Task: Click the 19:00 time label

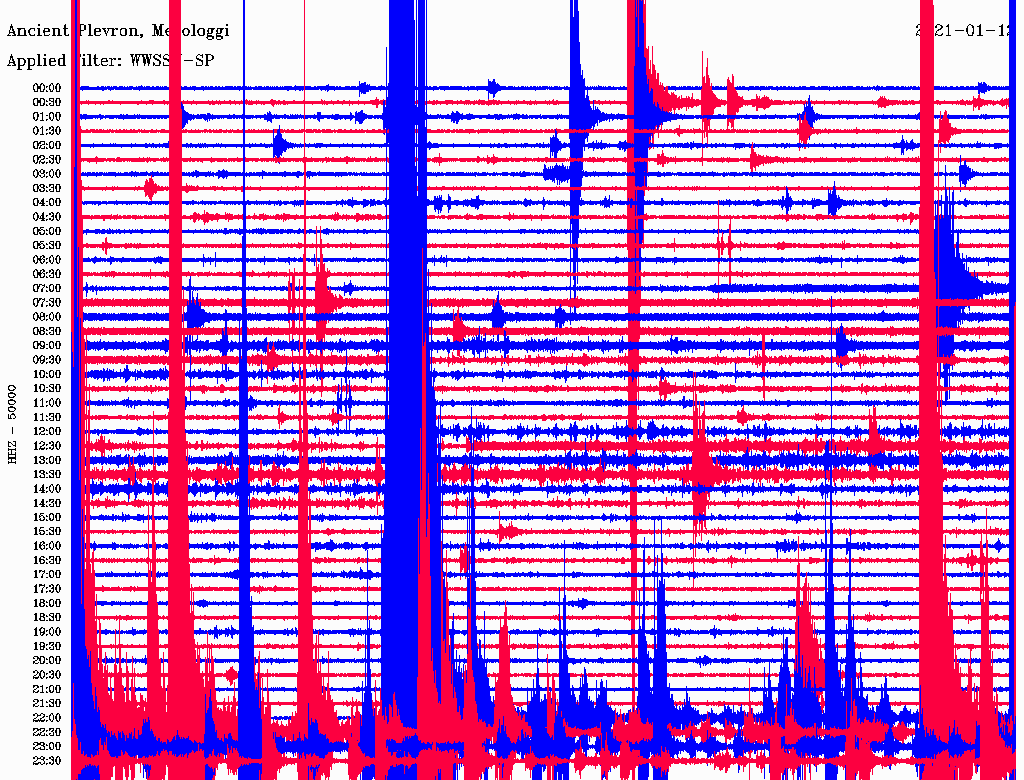Action: [47, 632]
